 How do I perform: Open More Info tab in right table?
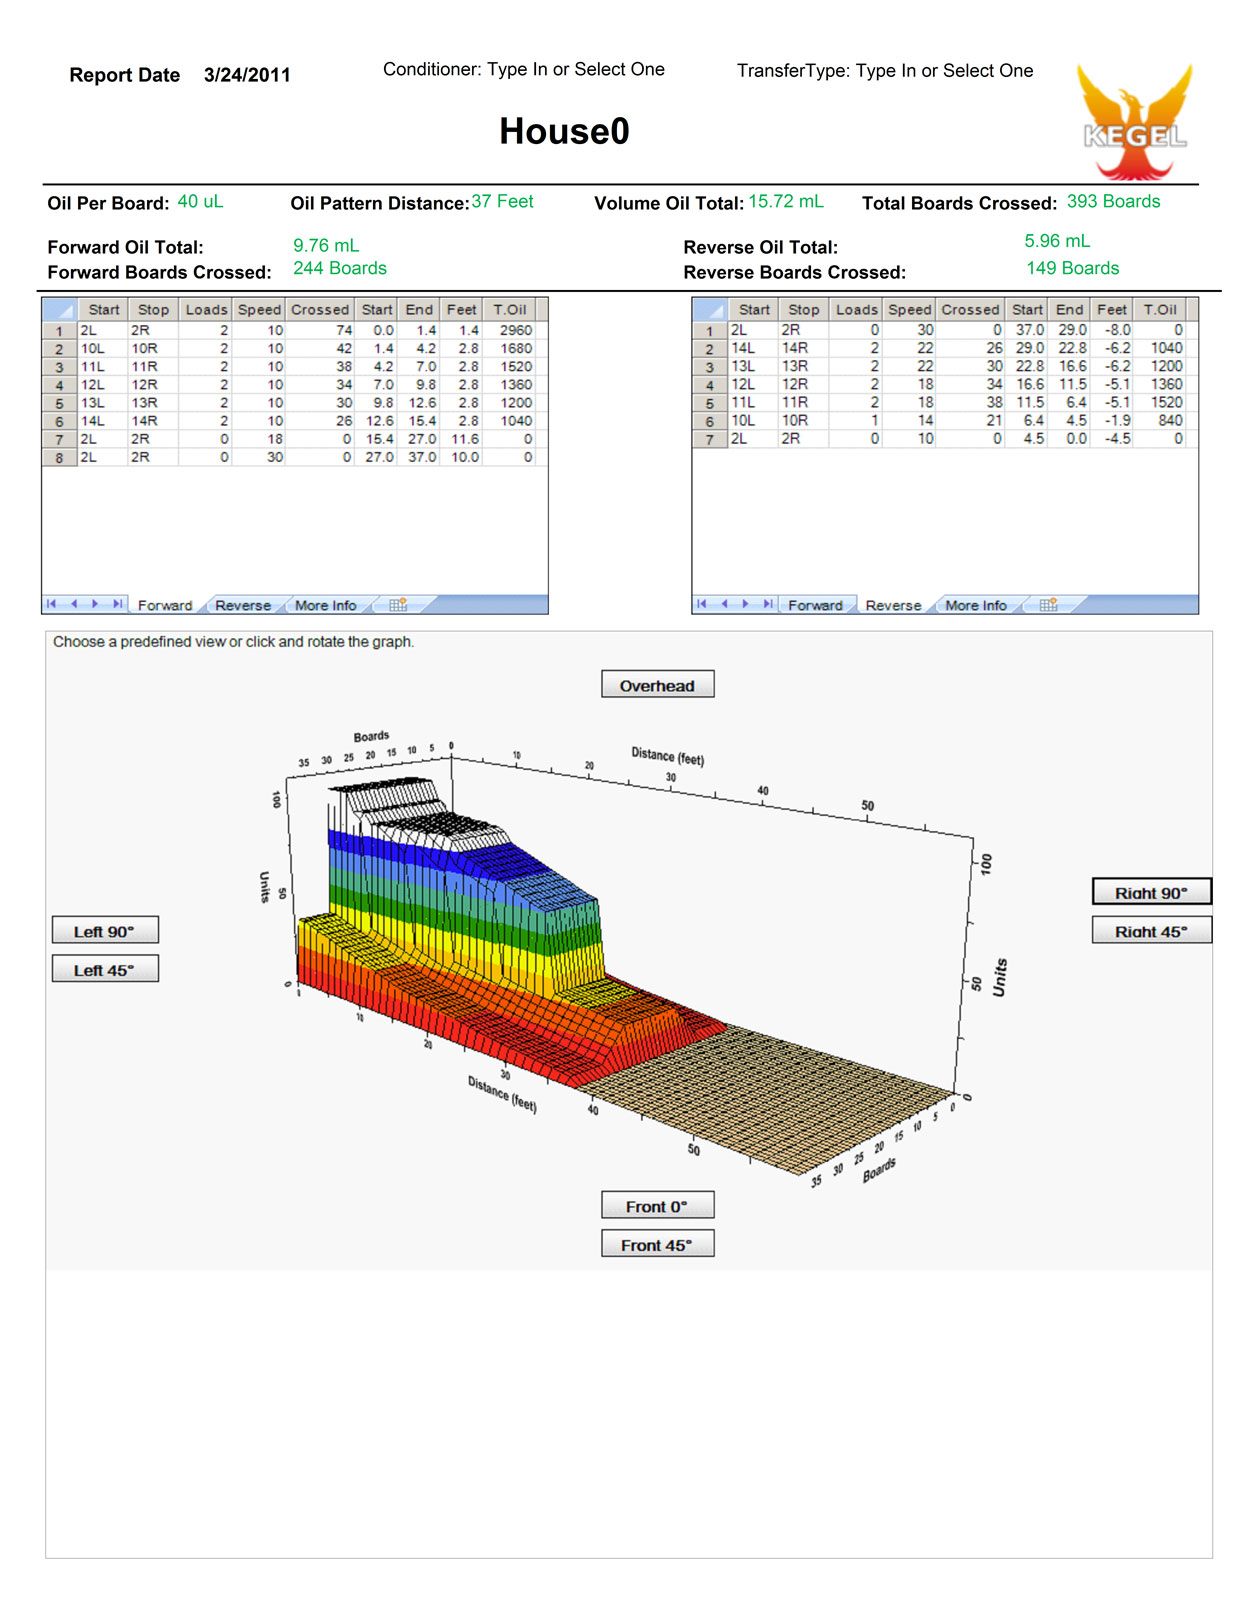point(975,606)
